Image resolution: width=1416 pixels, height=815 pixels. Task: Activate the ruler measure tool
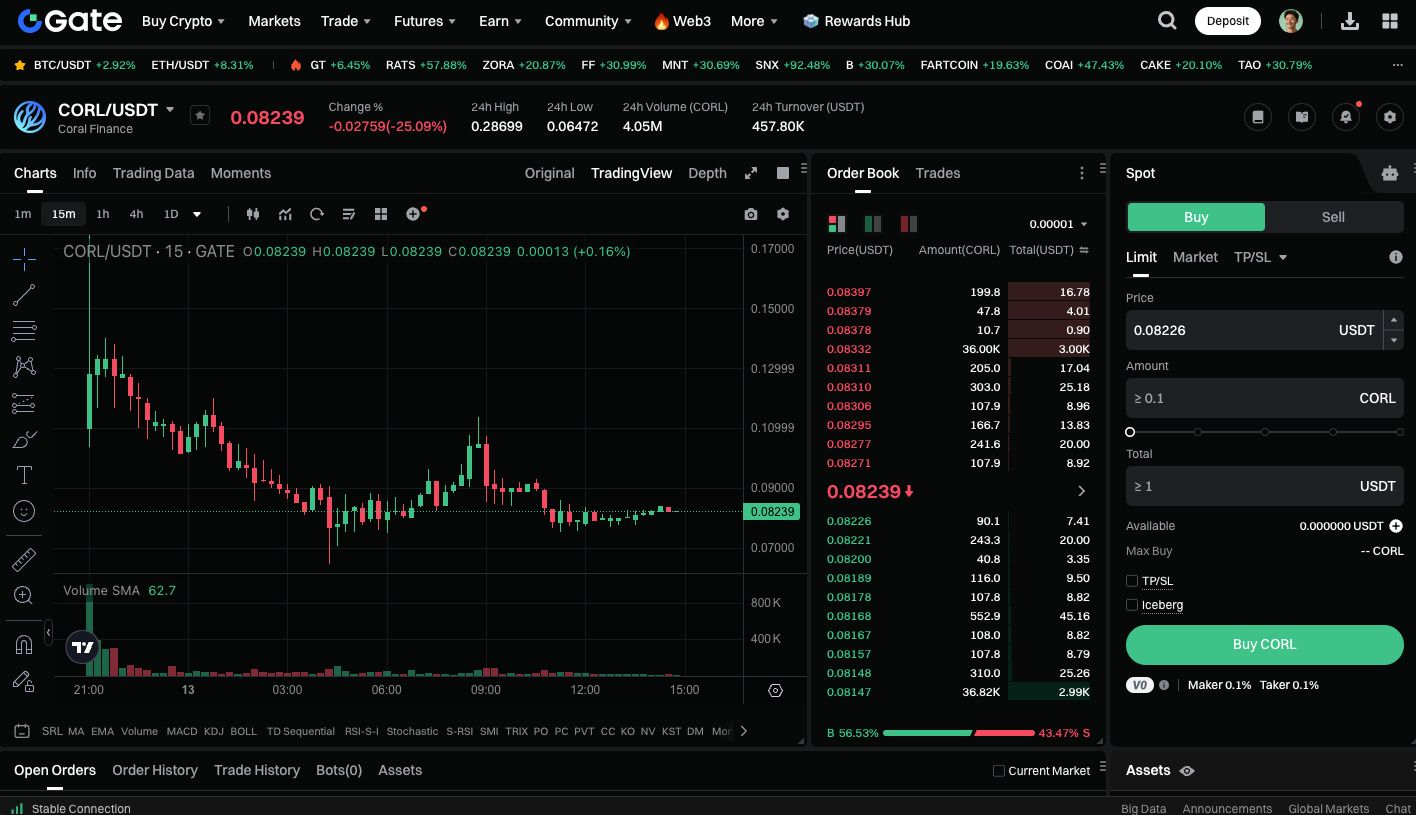click(x=24, y=559)
